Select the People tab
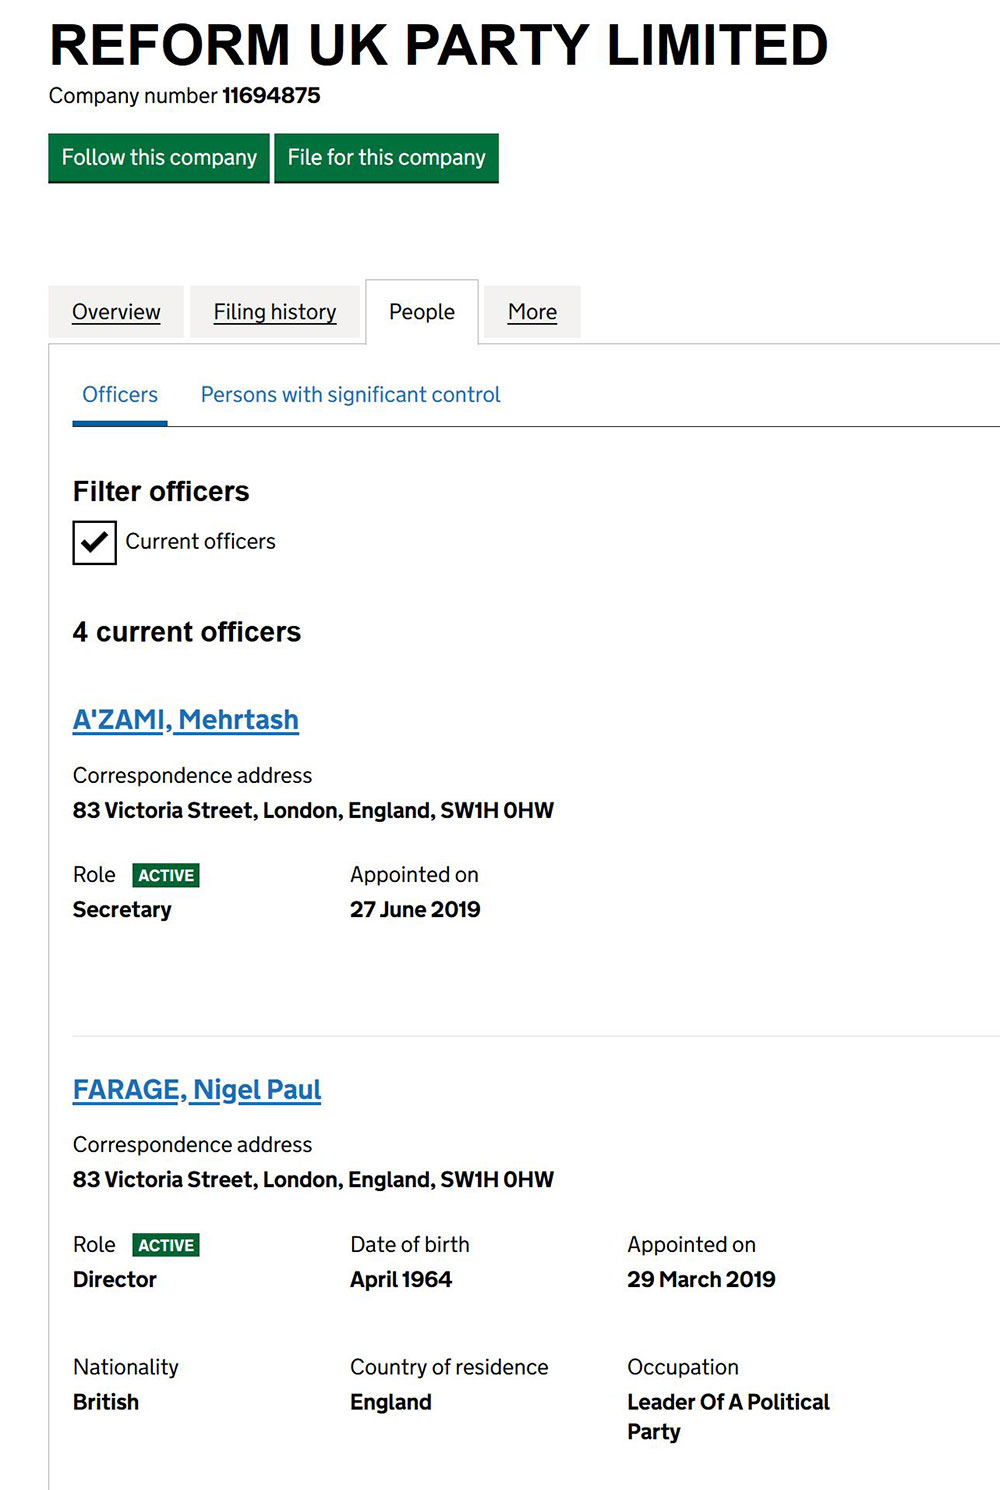 pyautogui.click(x=422, y=312)
